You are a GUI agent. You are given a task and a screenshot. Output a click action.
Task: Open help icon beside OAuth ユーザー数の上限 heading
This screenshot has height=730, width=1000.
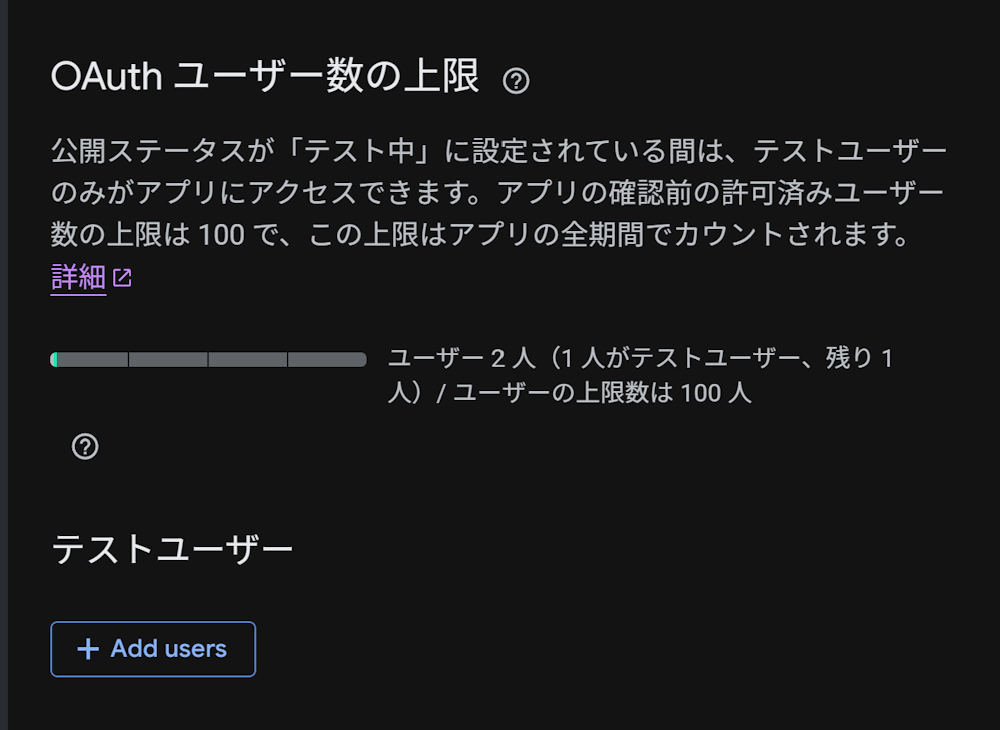coord(516,81)
